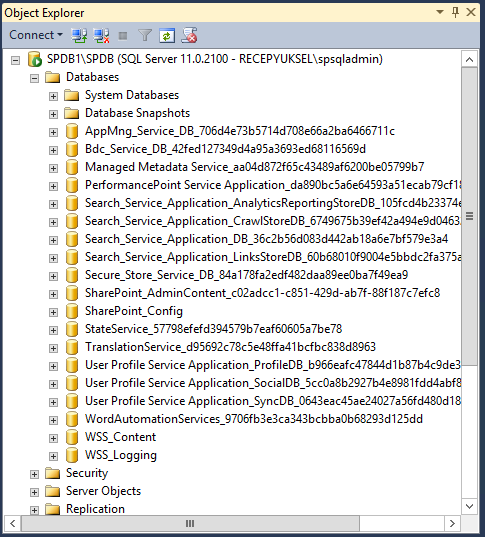Click vertical scrollbar up arrow

tap(469, 60)
